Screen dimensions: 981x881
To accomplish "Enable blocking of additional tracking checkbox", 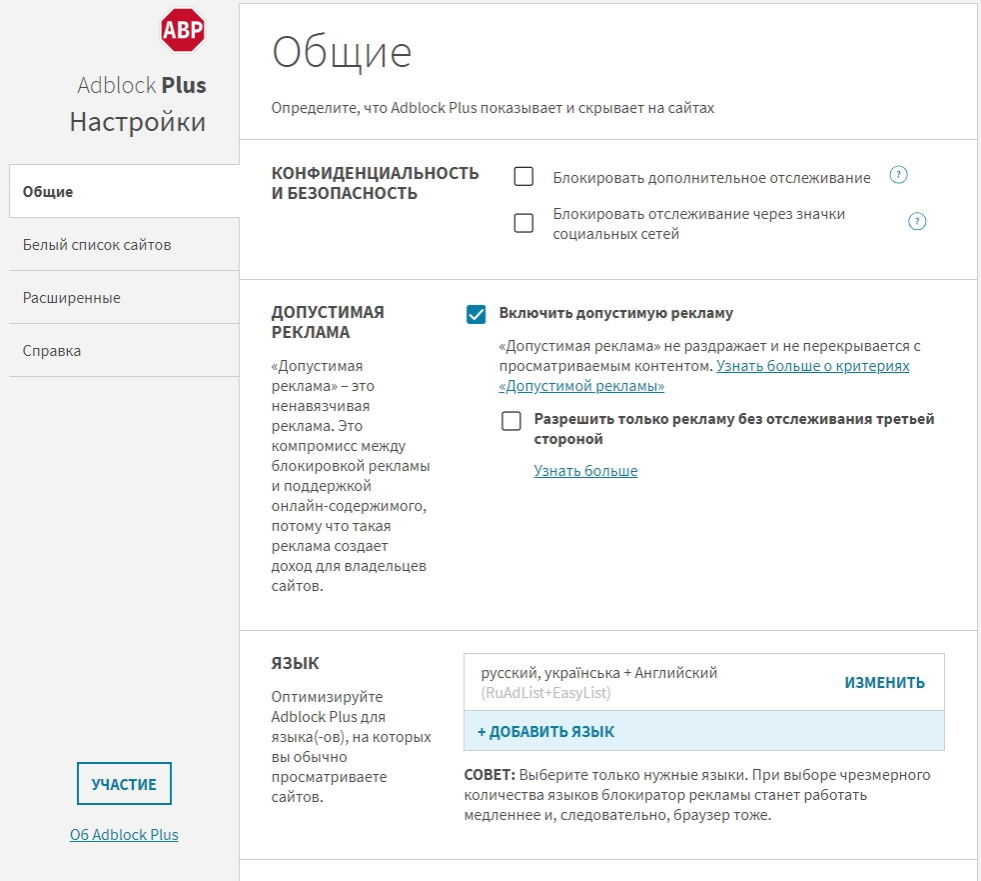I will (523, 177).
